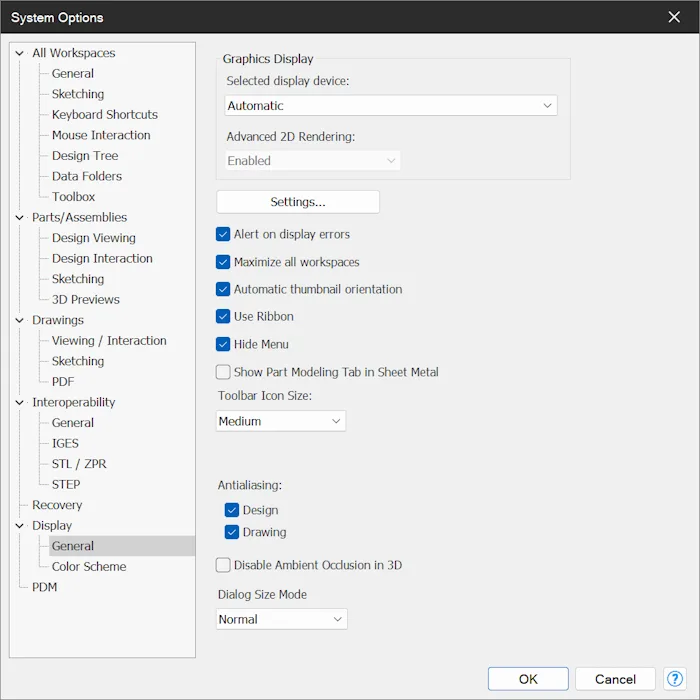Select General under Display
Image resolution: width=700 pixels, height=700 pixels.
tap(73, 546)
